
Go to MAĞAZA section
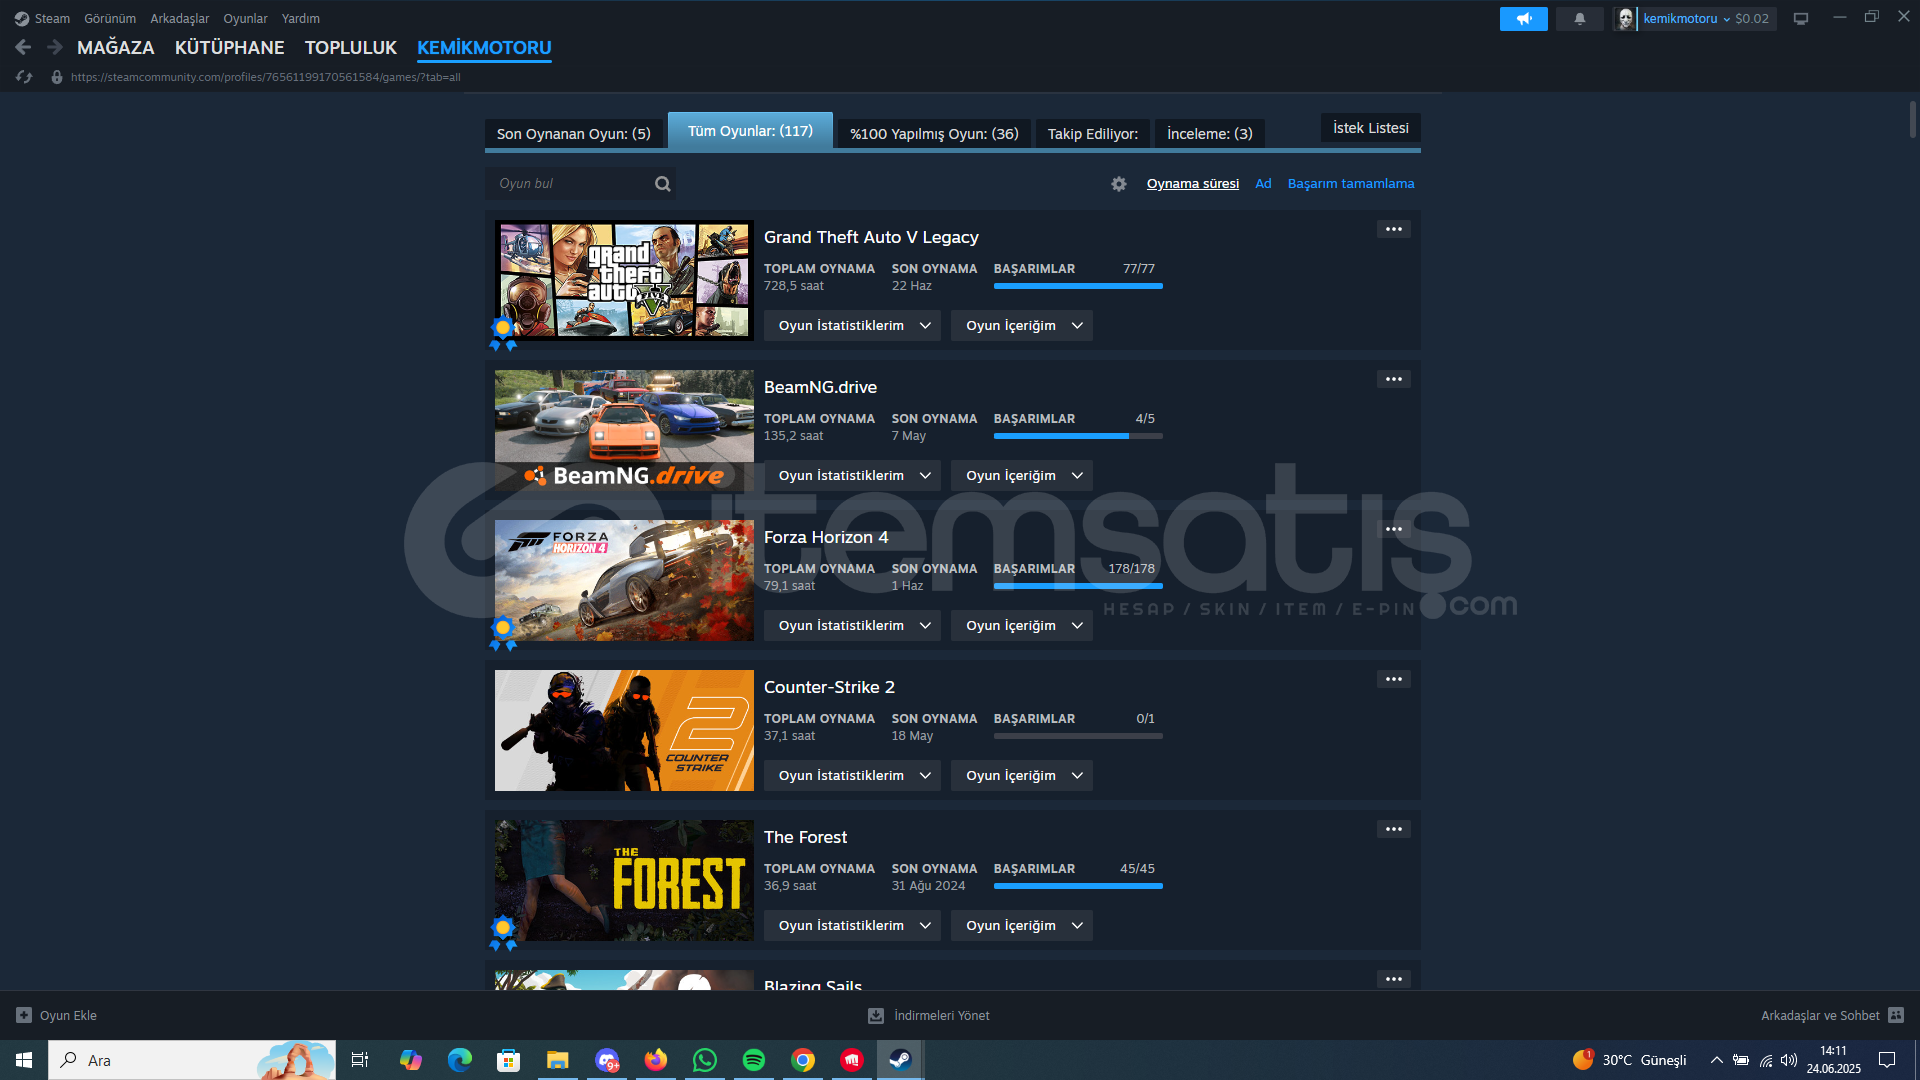tap(116, 48)
